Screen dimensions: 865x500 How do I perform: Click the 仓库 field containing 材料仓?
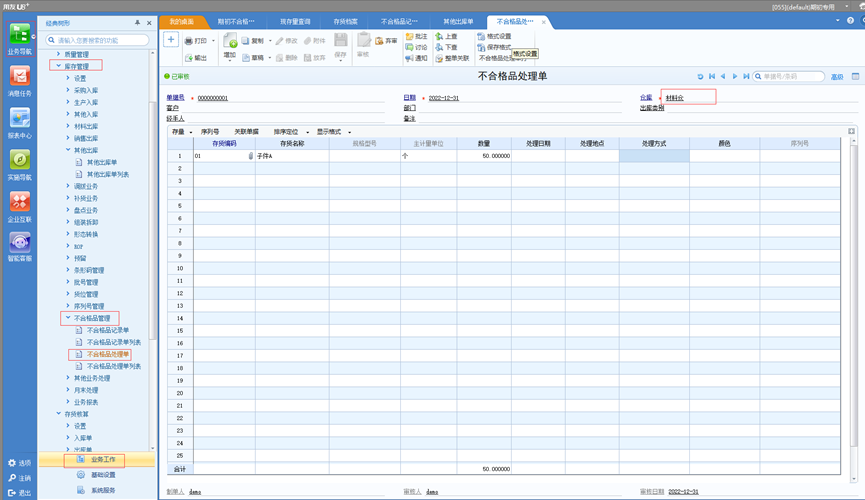[x=688, y=97]
